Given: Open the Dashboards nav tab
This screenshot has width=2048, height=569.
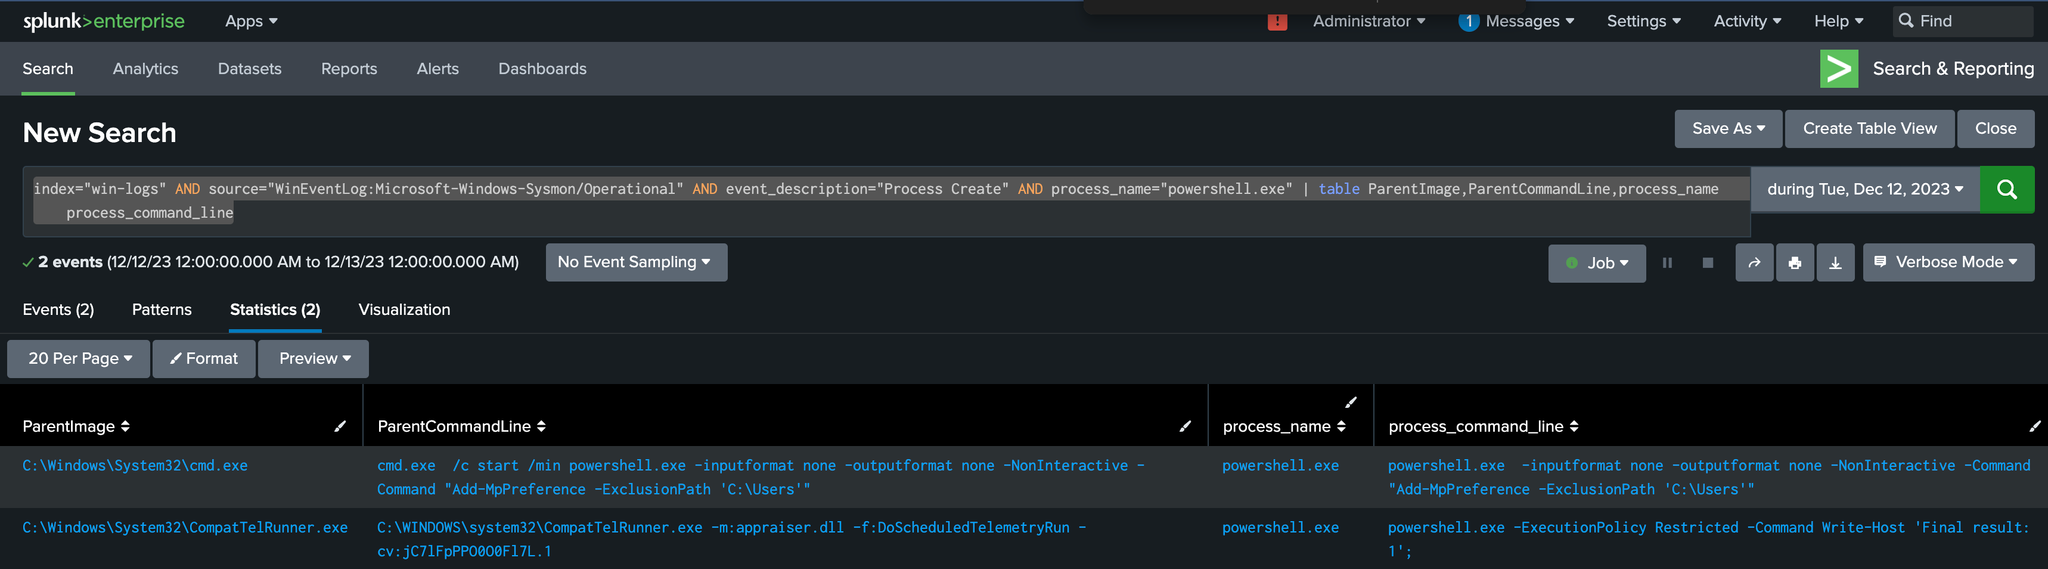Looking at the screenshot, I should [x=543, y=69].
